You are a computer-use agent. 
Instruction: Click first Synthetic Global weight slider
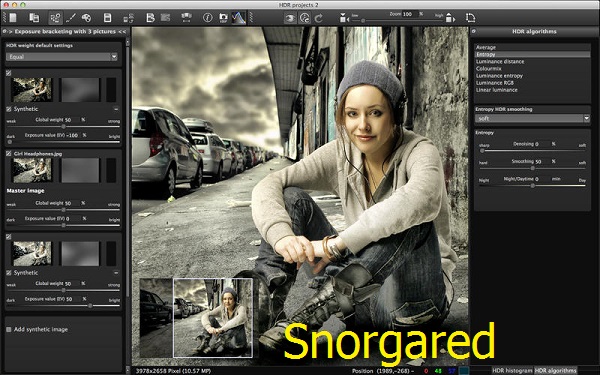coord(63,126)
